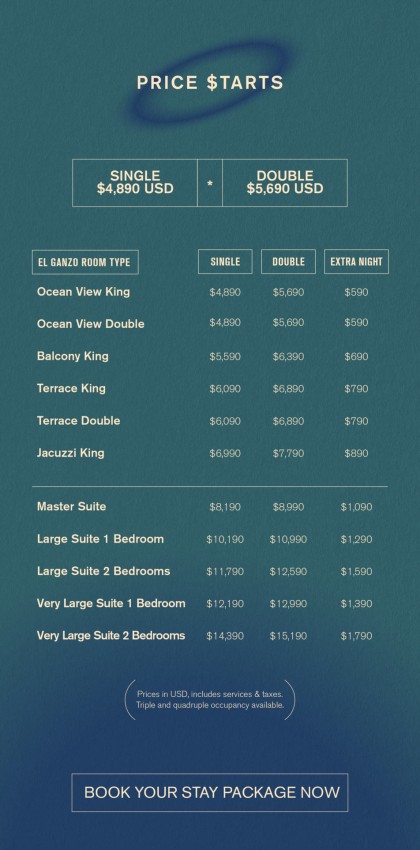Select the Single $4,890 USD price box
The width and height of the screenshot is (420, 850).
click(135, 183)
